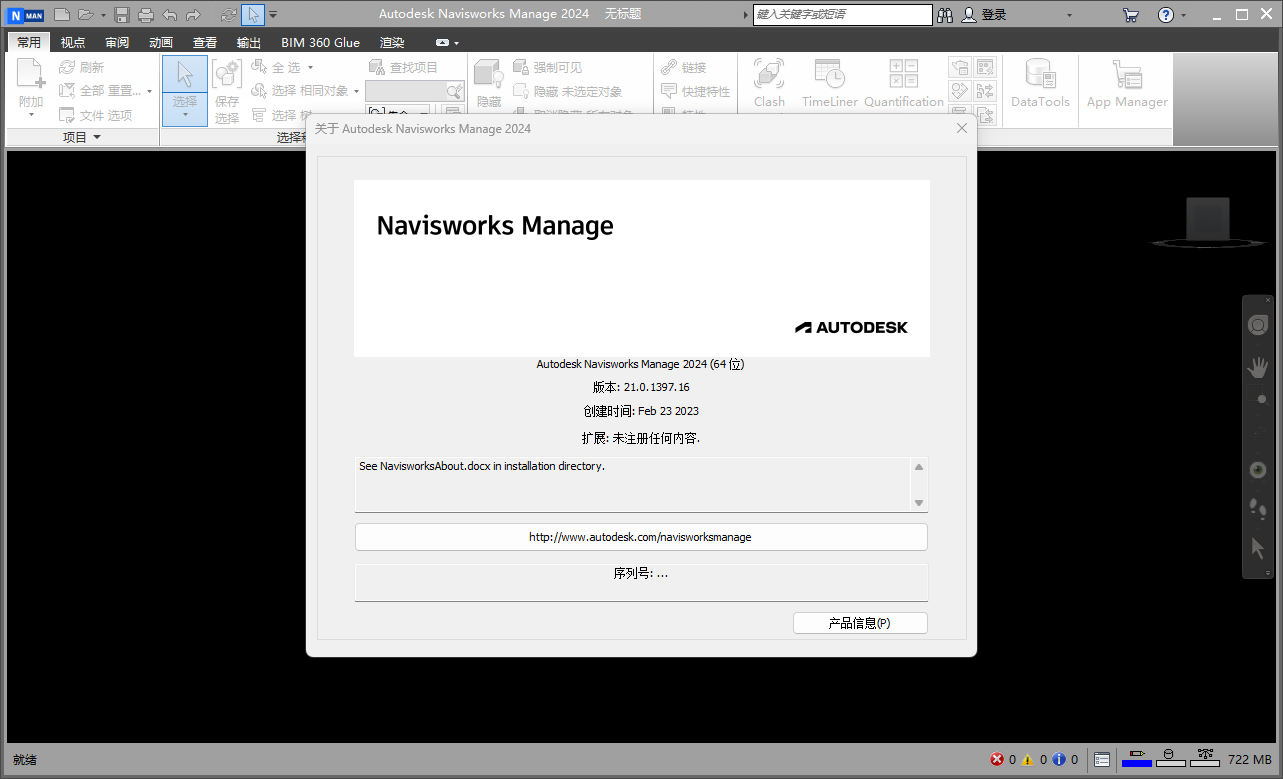Click the Refresh icon in quick access toolbar

(x=229, y=15)
